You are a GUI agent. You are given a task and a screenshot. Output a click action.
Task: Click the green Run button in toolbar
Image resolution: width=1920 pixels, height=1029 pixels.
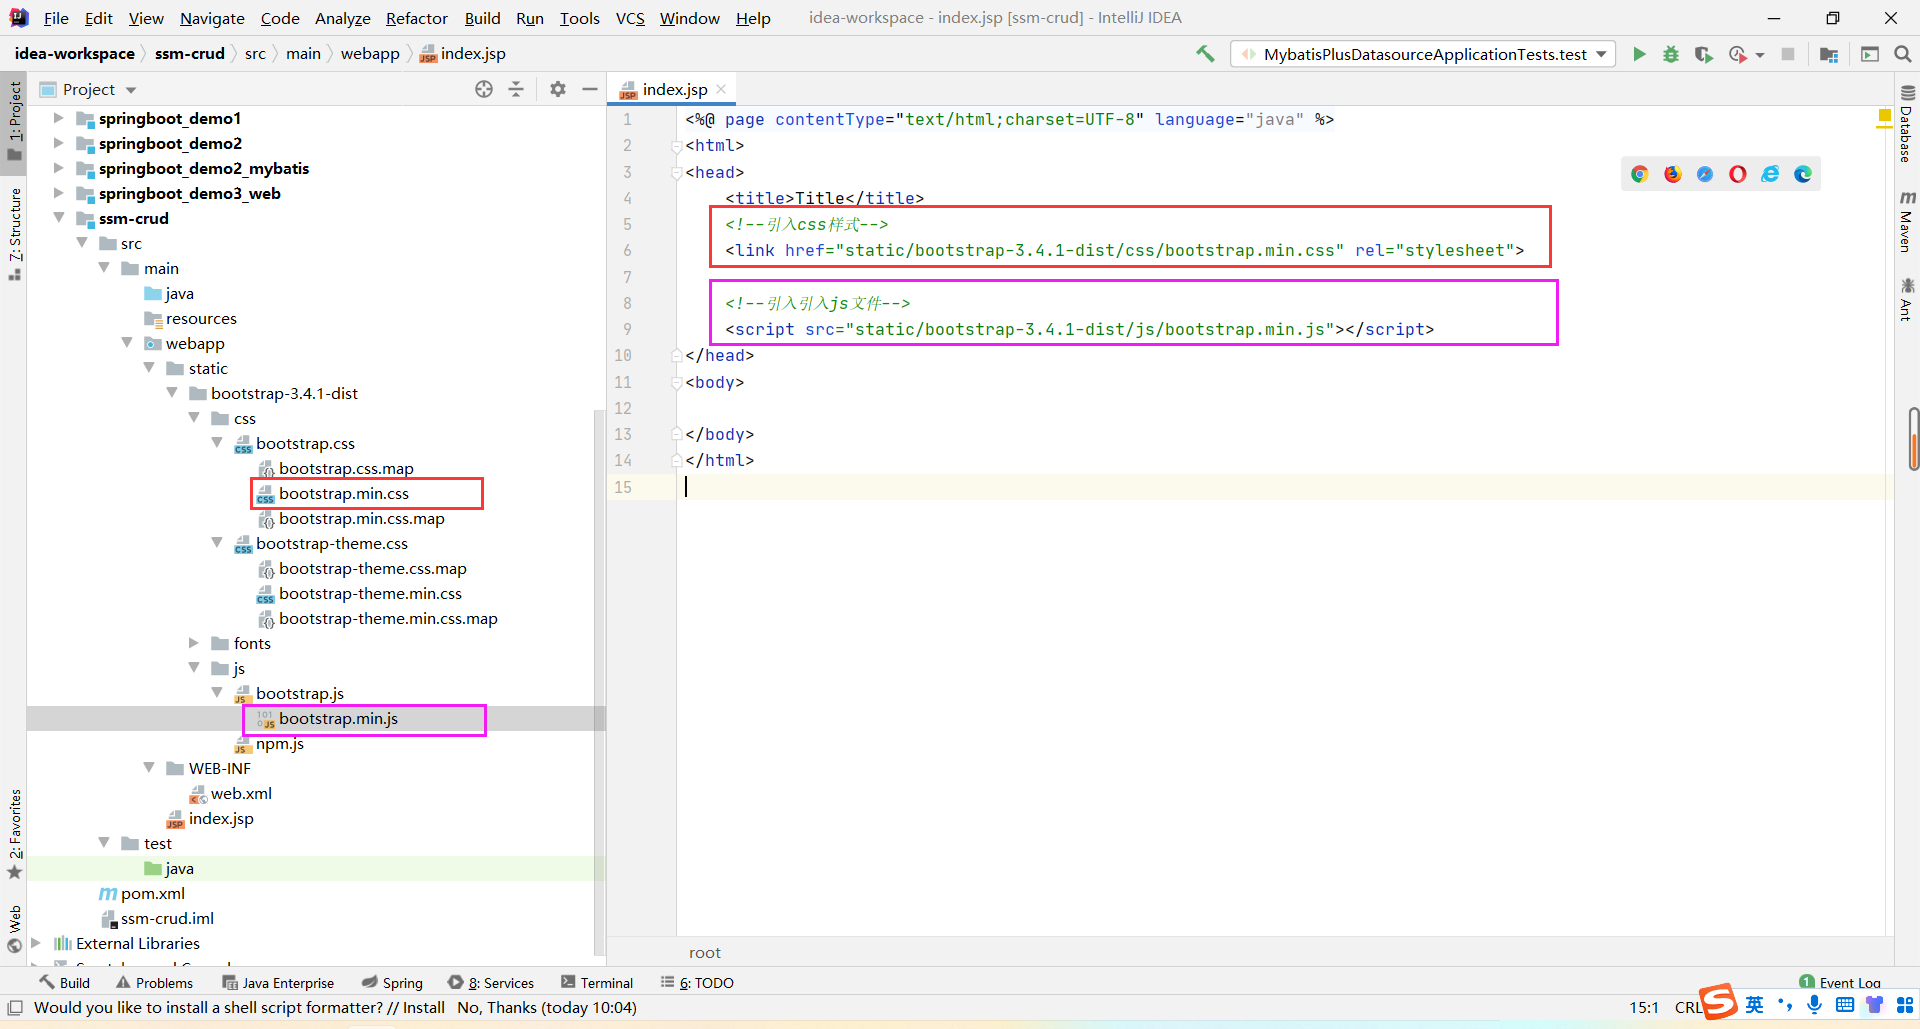pos(1639,54)
